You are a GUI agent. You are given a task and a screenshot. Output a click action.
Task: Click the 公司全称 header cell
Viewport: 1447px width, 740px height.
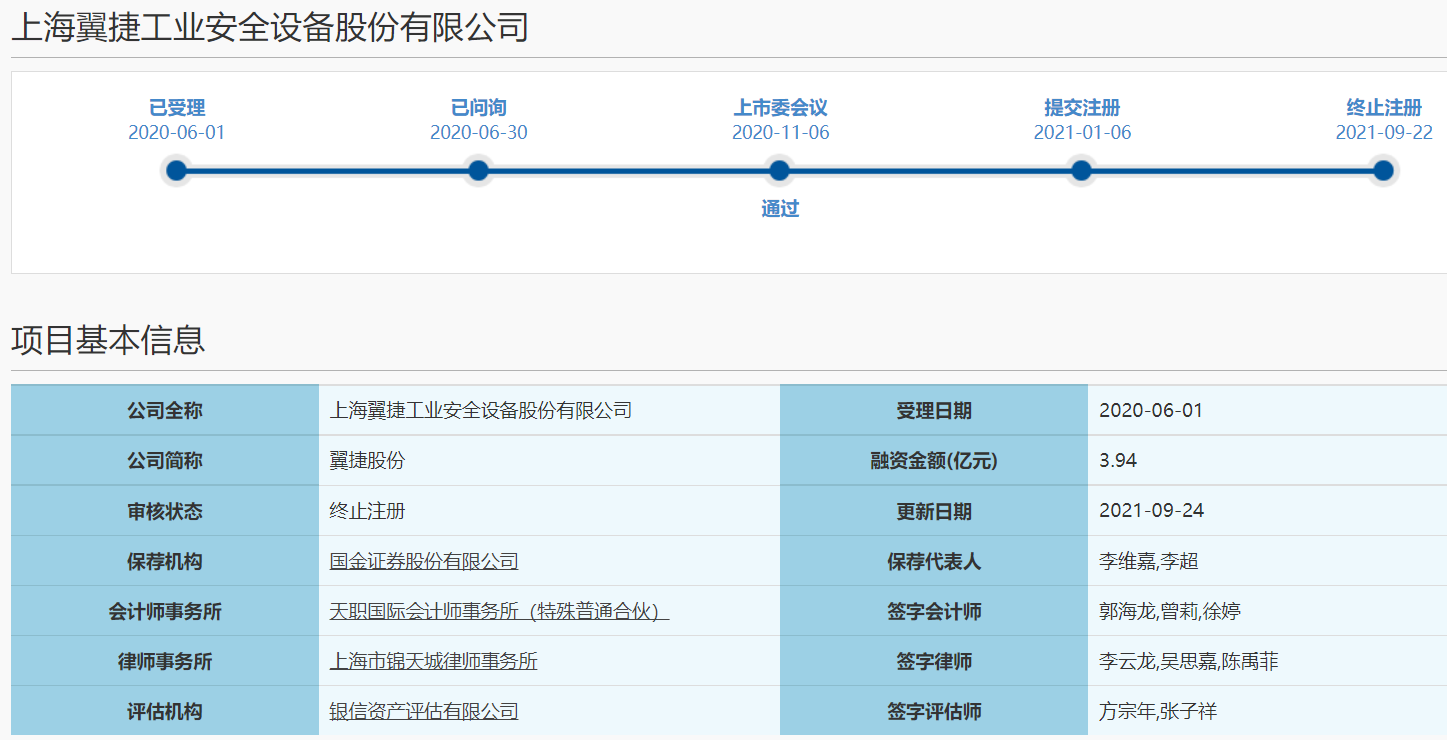tap(165, 411)
